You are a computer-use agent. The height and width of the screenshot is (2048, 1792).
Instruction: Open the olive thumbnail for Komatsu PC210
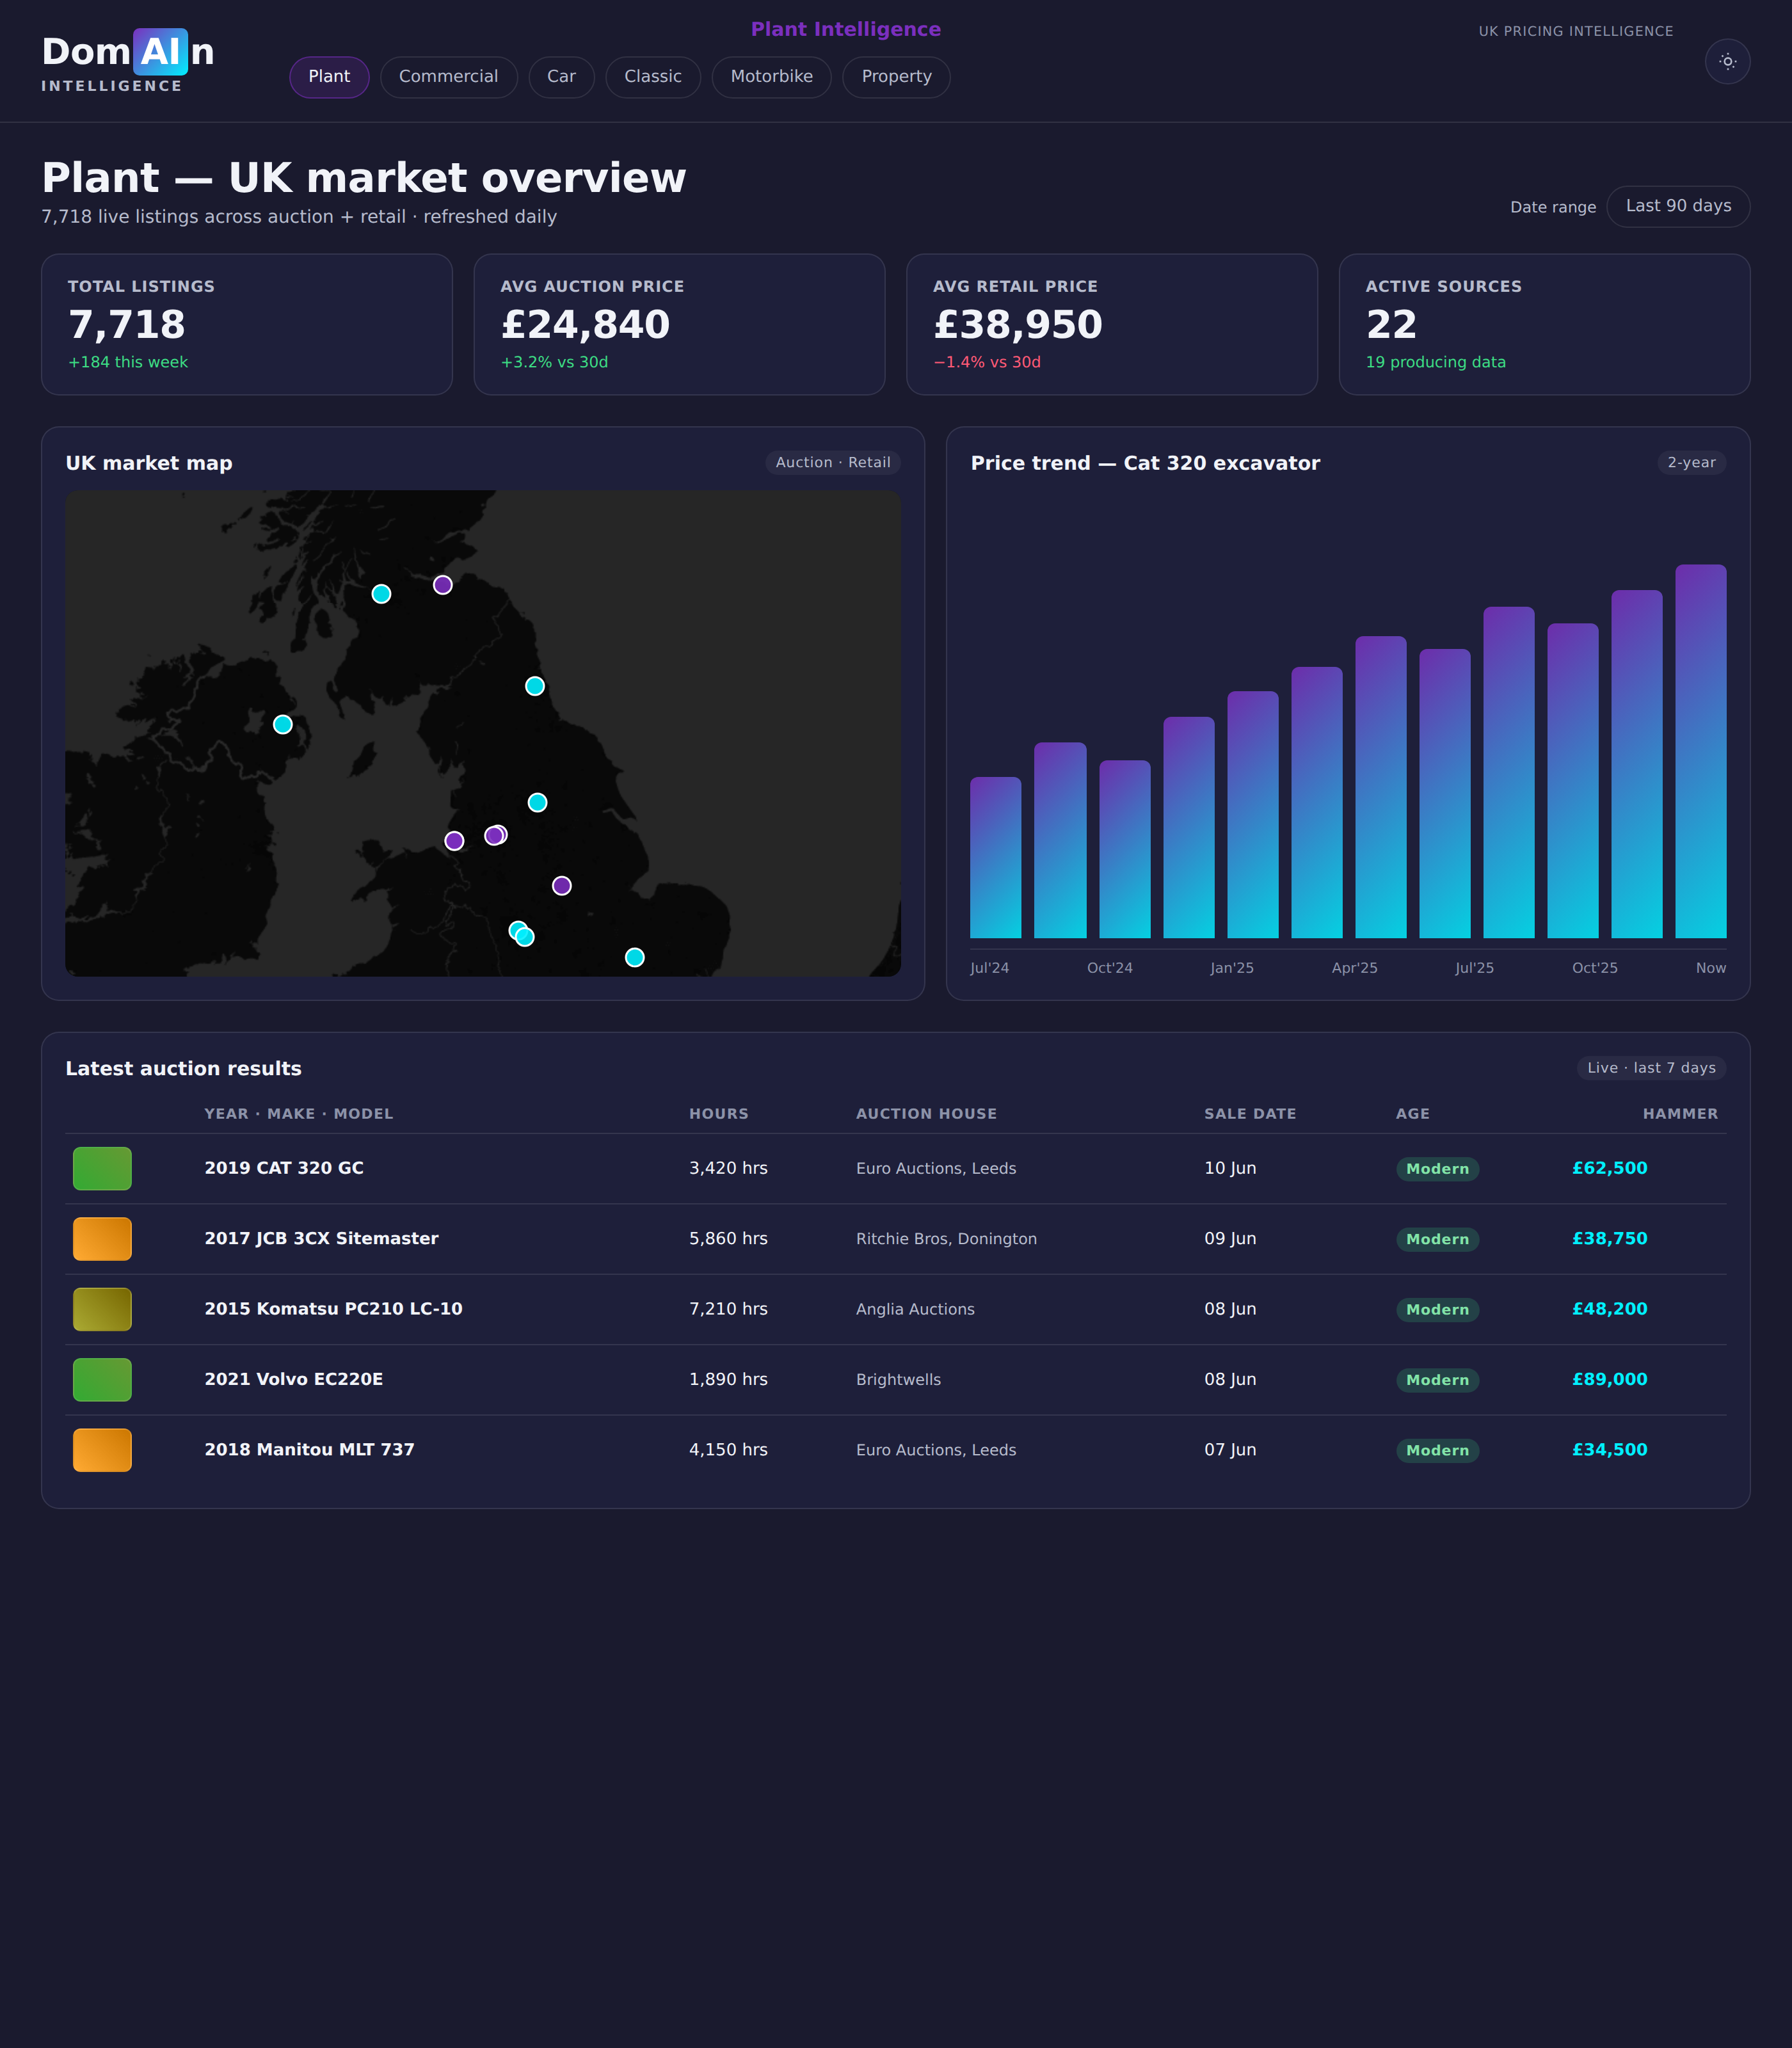tap(102, 1309)
